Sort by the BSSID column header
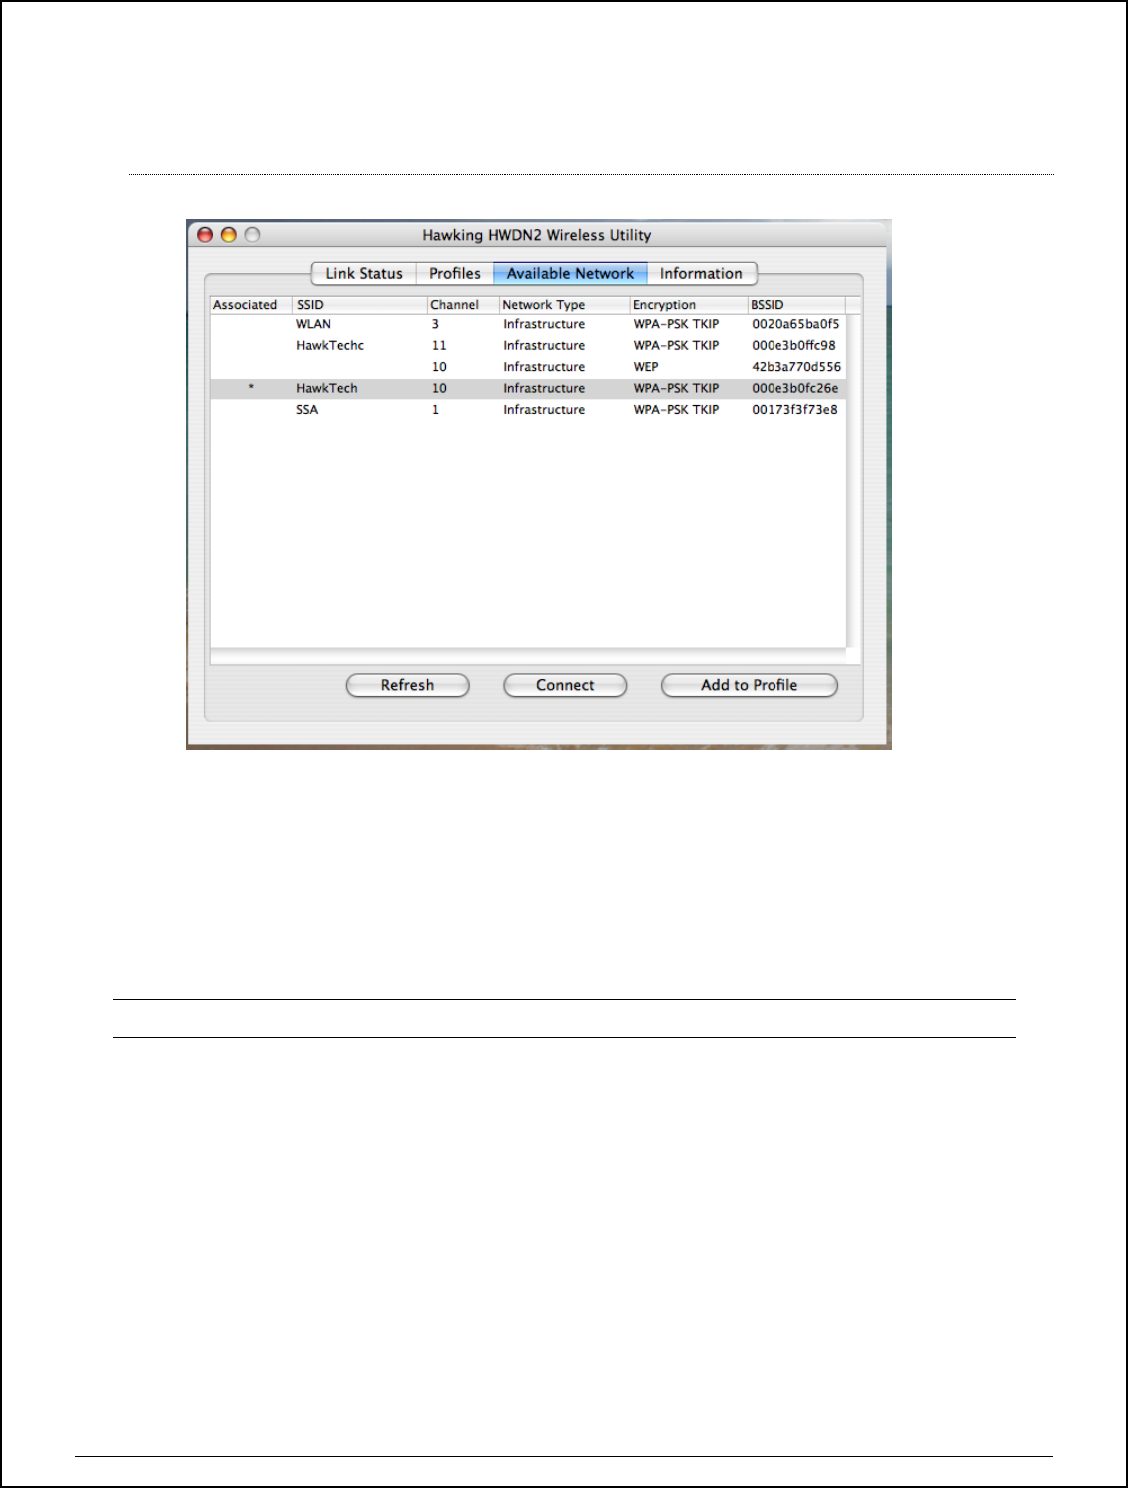 tap(797, 305)
